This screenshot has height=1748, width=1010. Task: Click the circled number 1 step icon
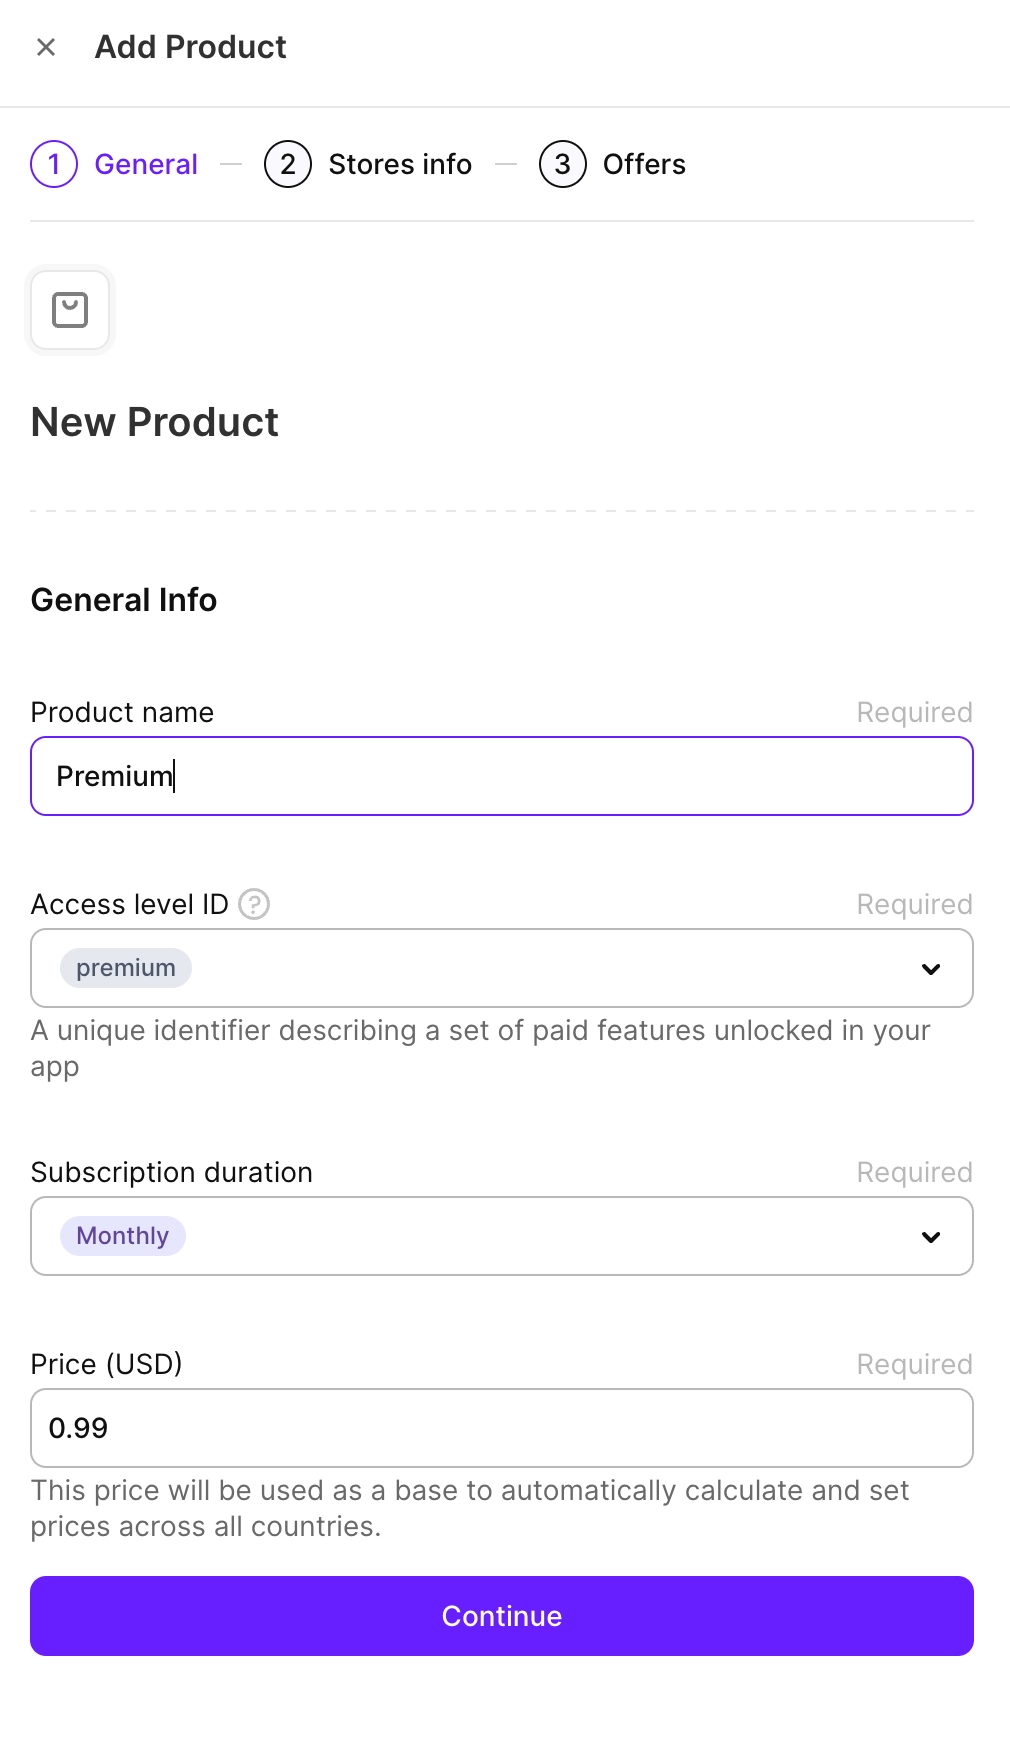[54, 164]
